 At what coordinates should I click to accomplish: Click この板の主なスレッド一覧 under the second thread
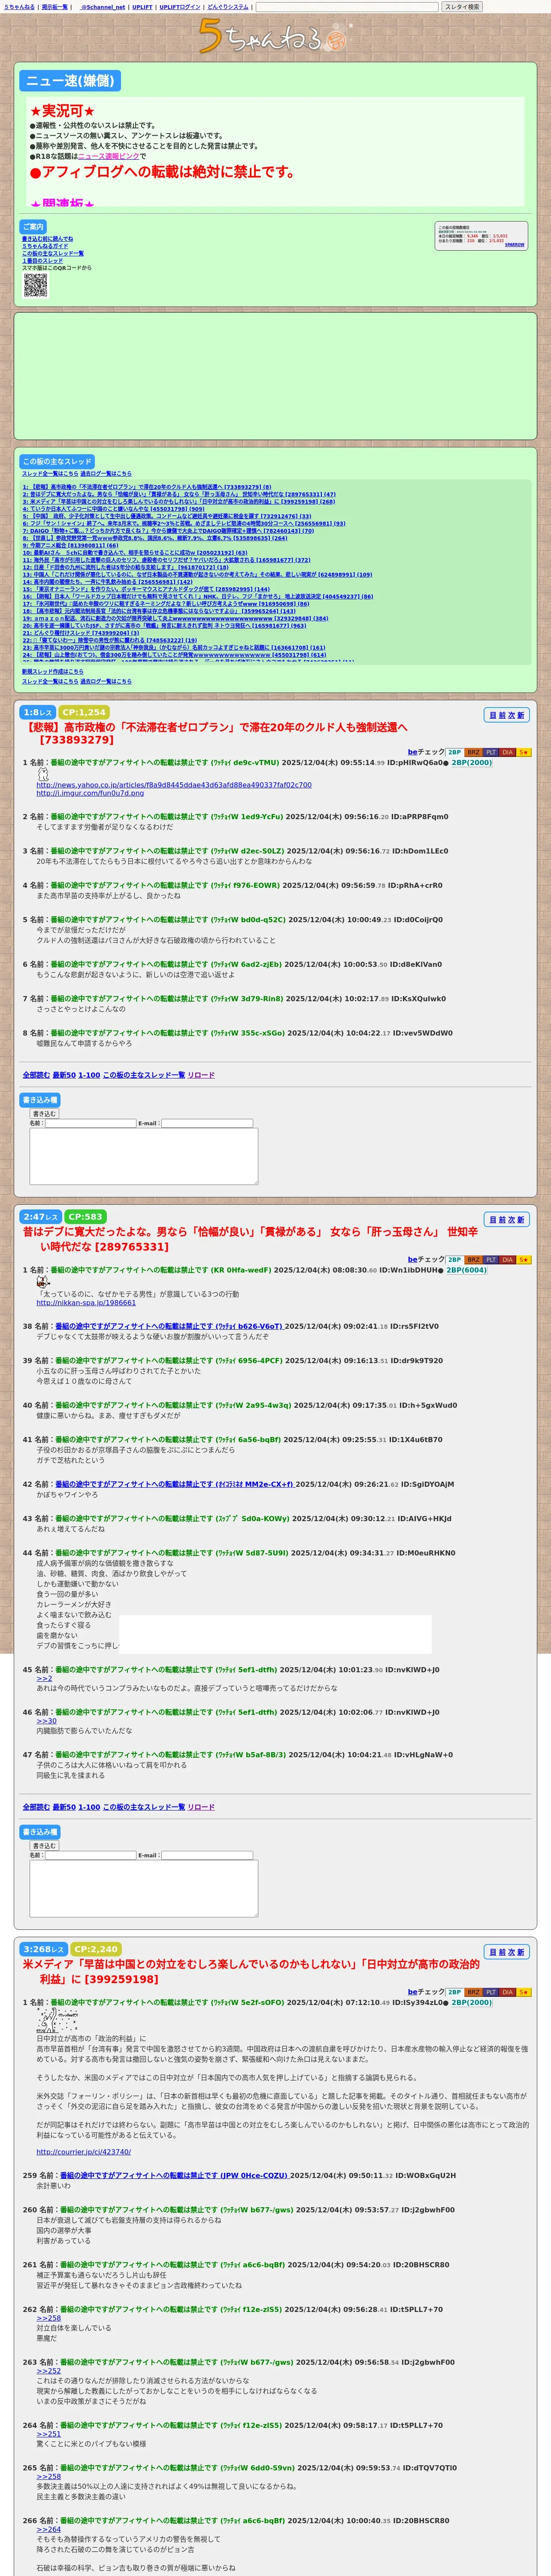pyautogui.click(x=144, y=1807)
